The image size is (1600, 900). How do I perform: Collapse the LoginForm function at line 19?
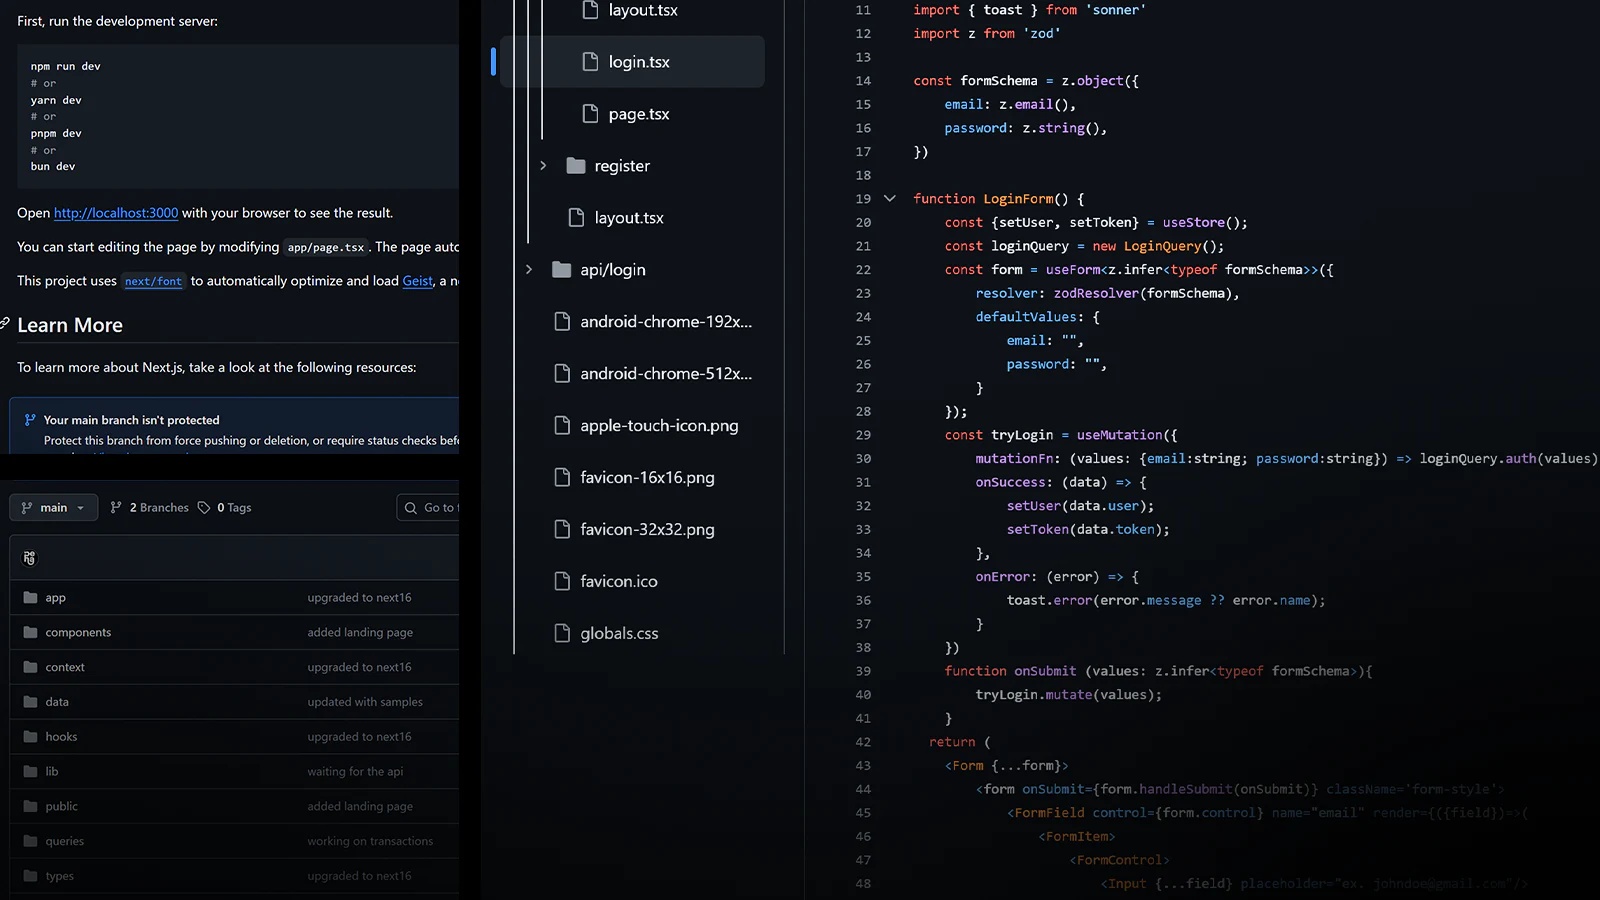890,199
